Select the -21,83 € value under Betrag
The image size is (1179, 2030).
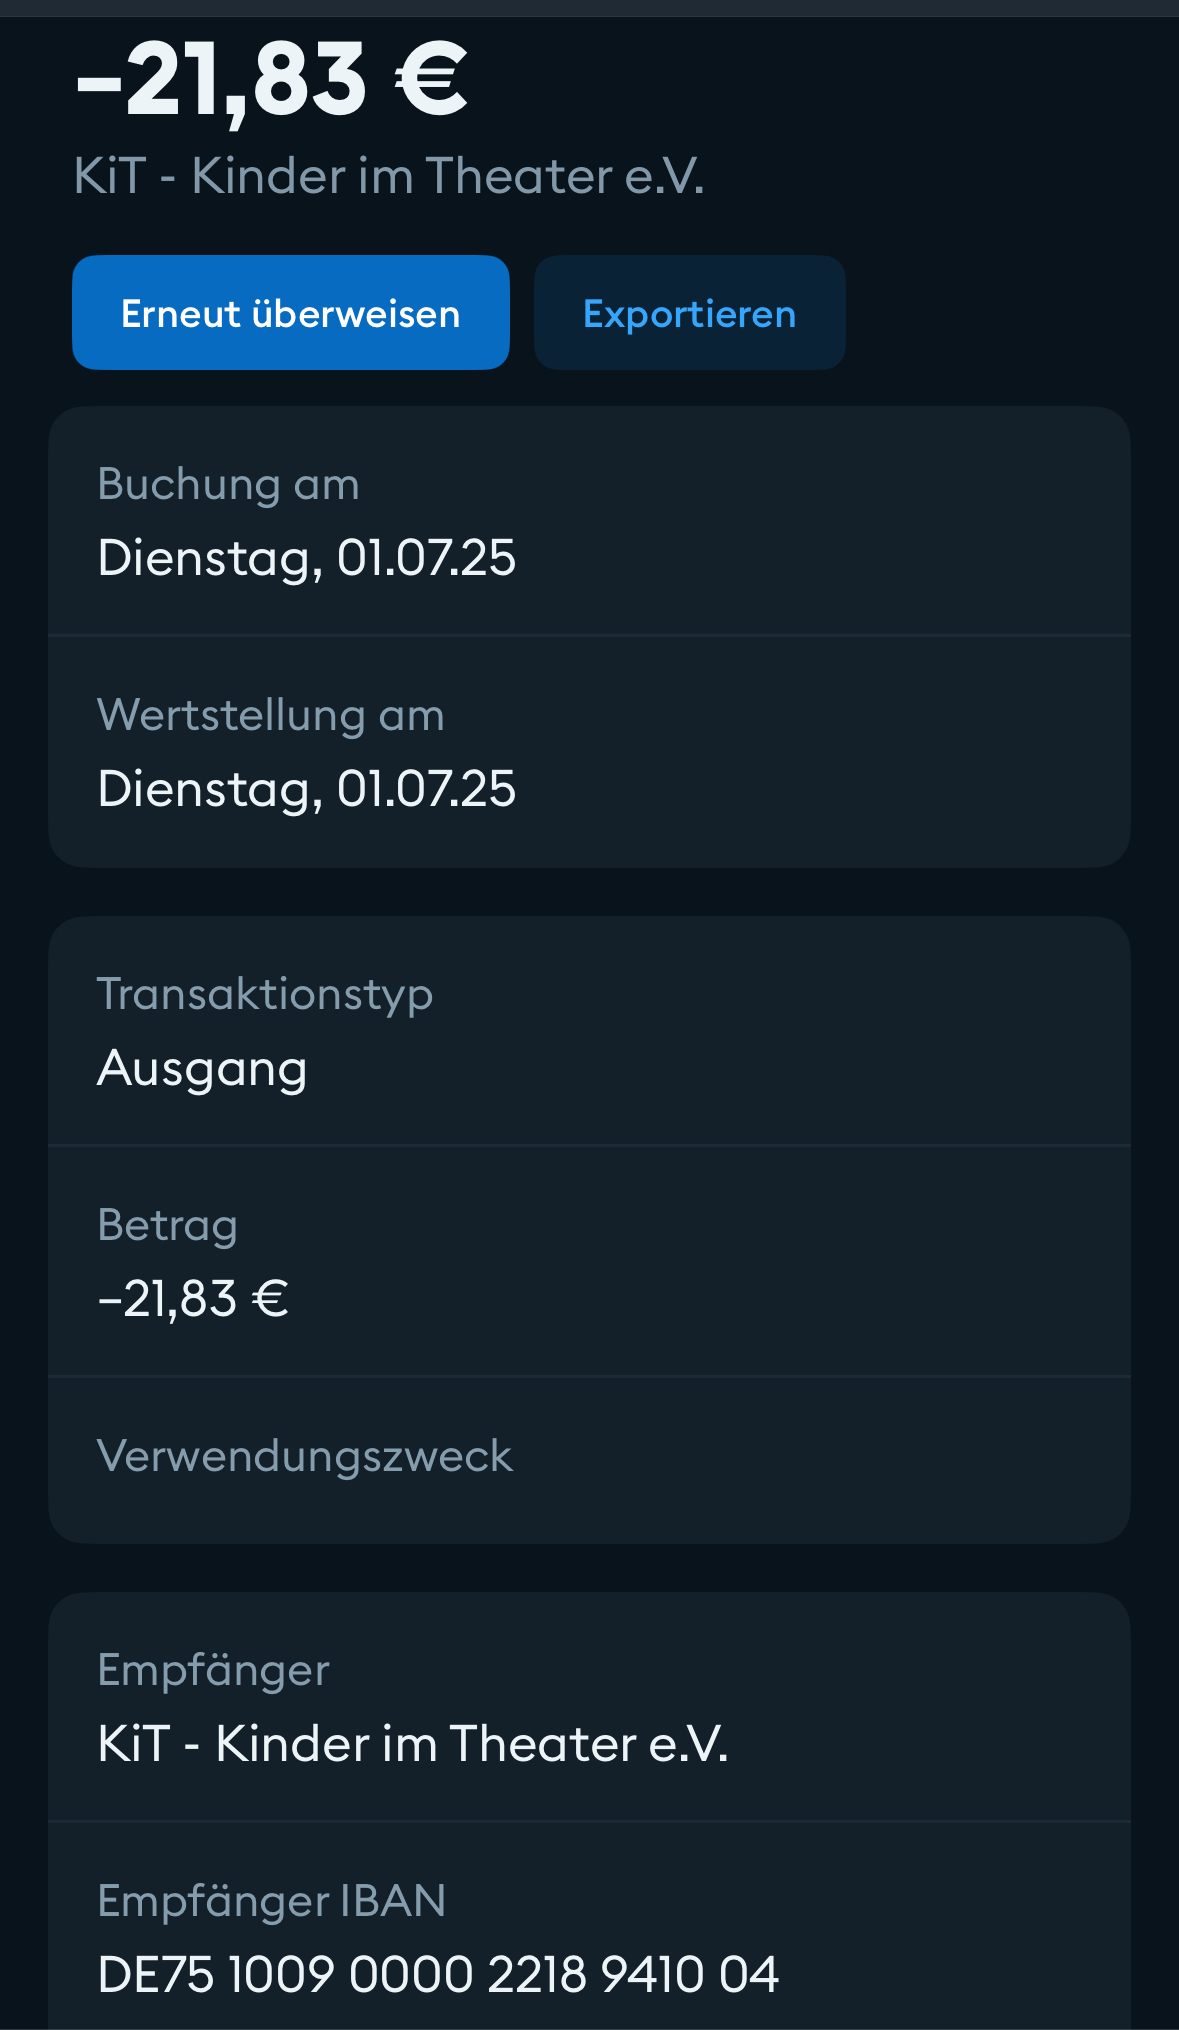[193, 1299]
